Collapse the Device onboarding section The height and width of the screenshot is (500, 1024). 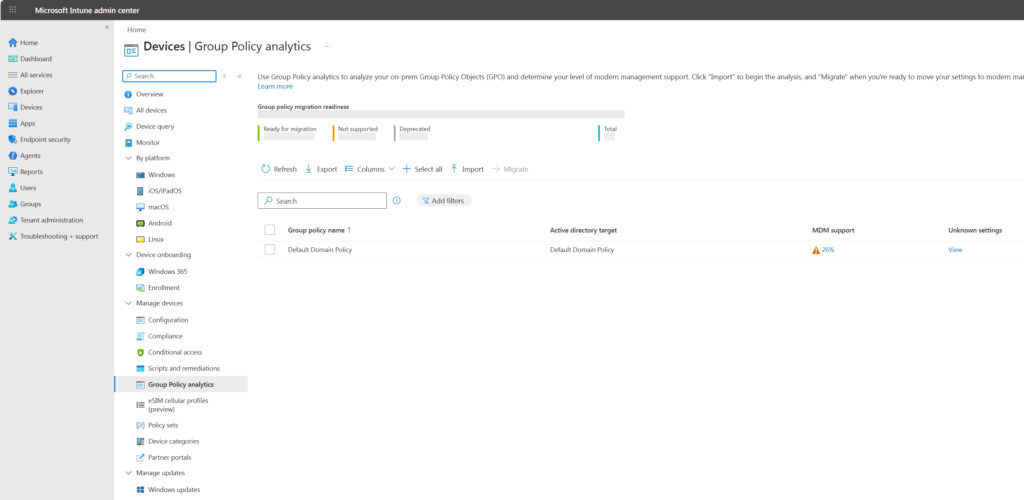click(128, 255)
